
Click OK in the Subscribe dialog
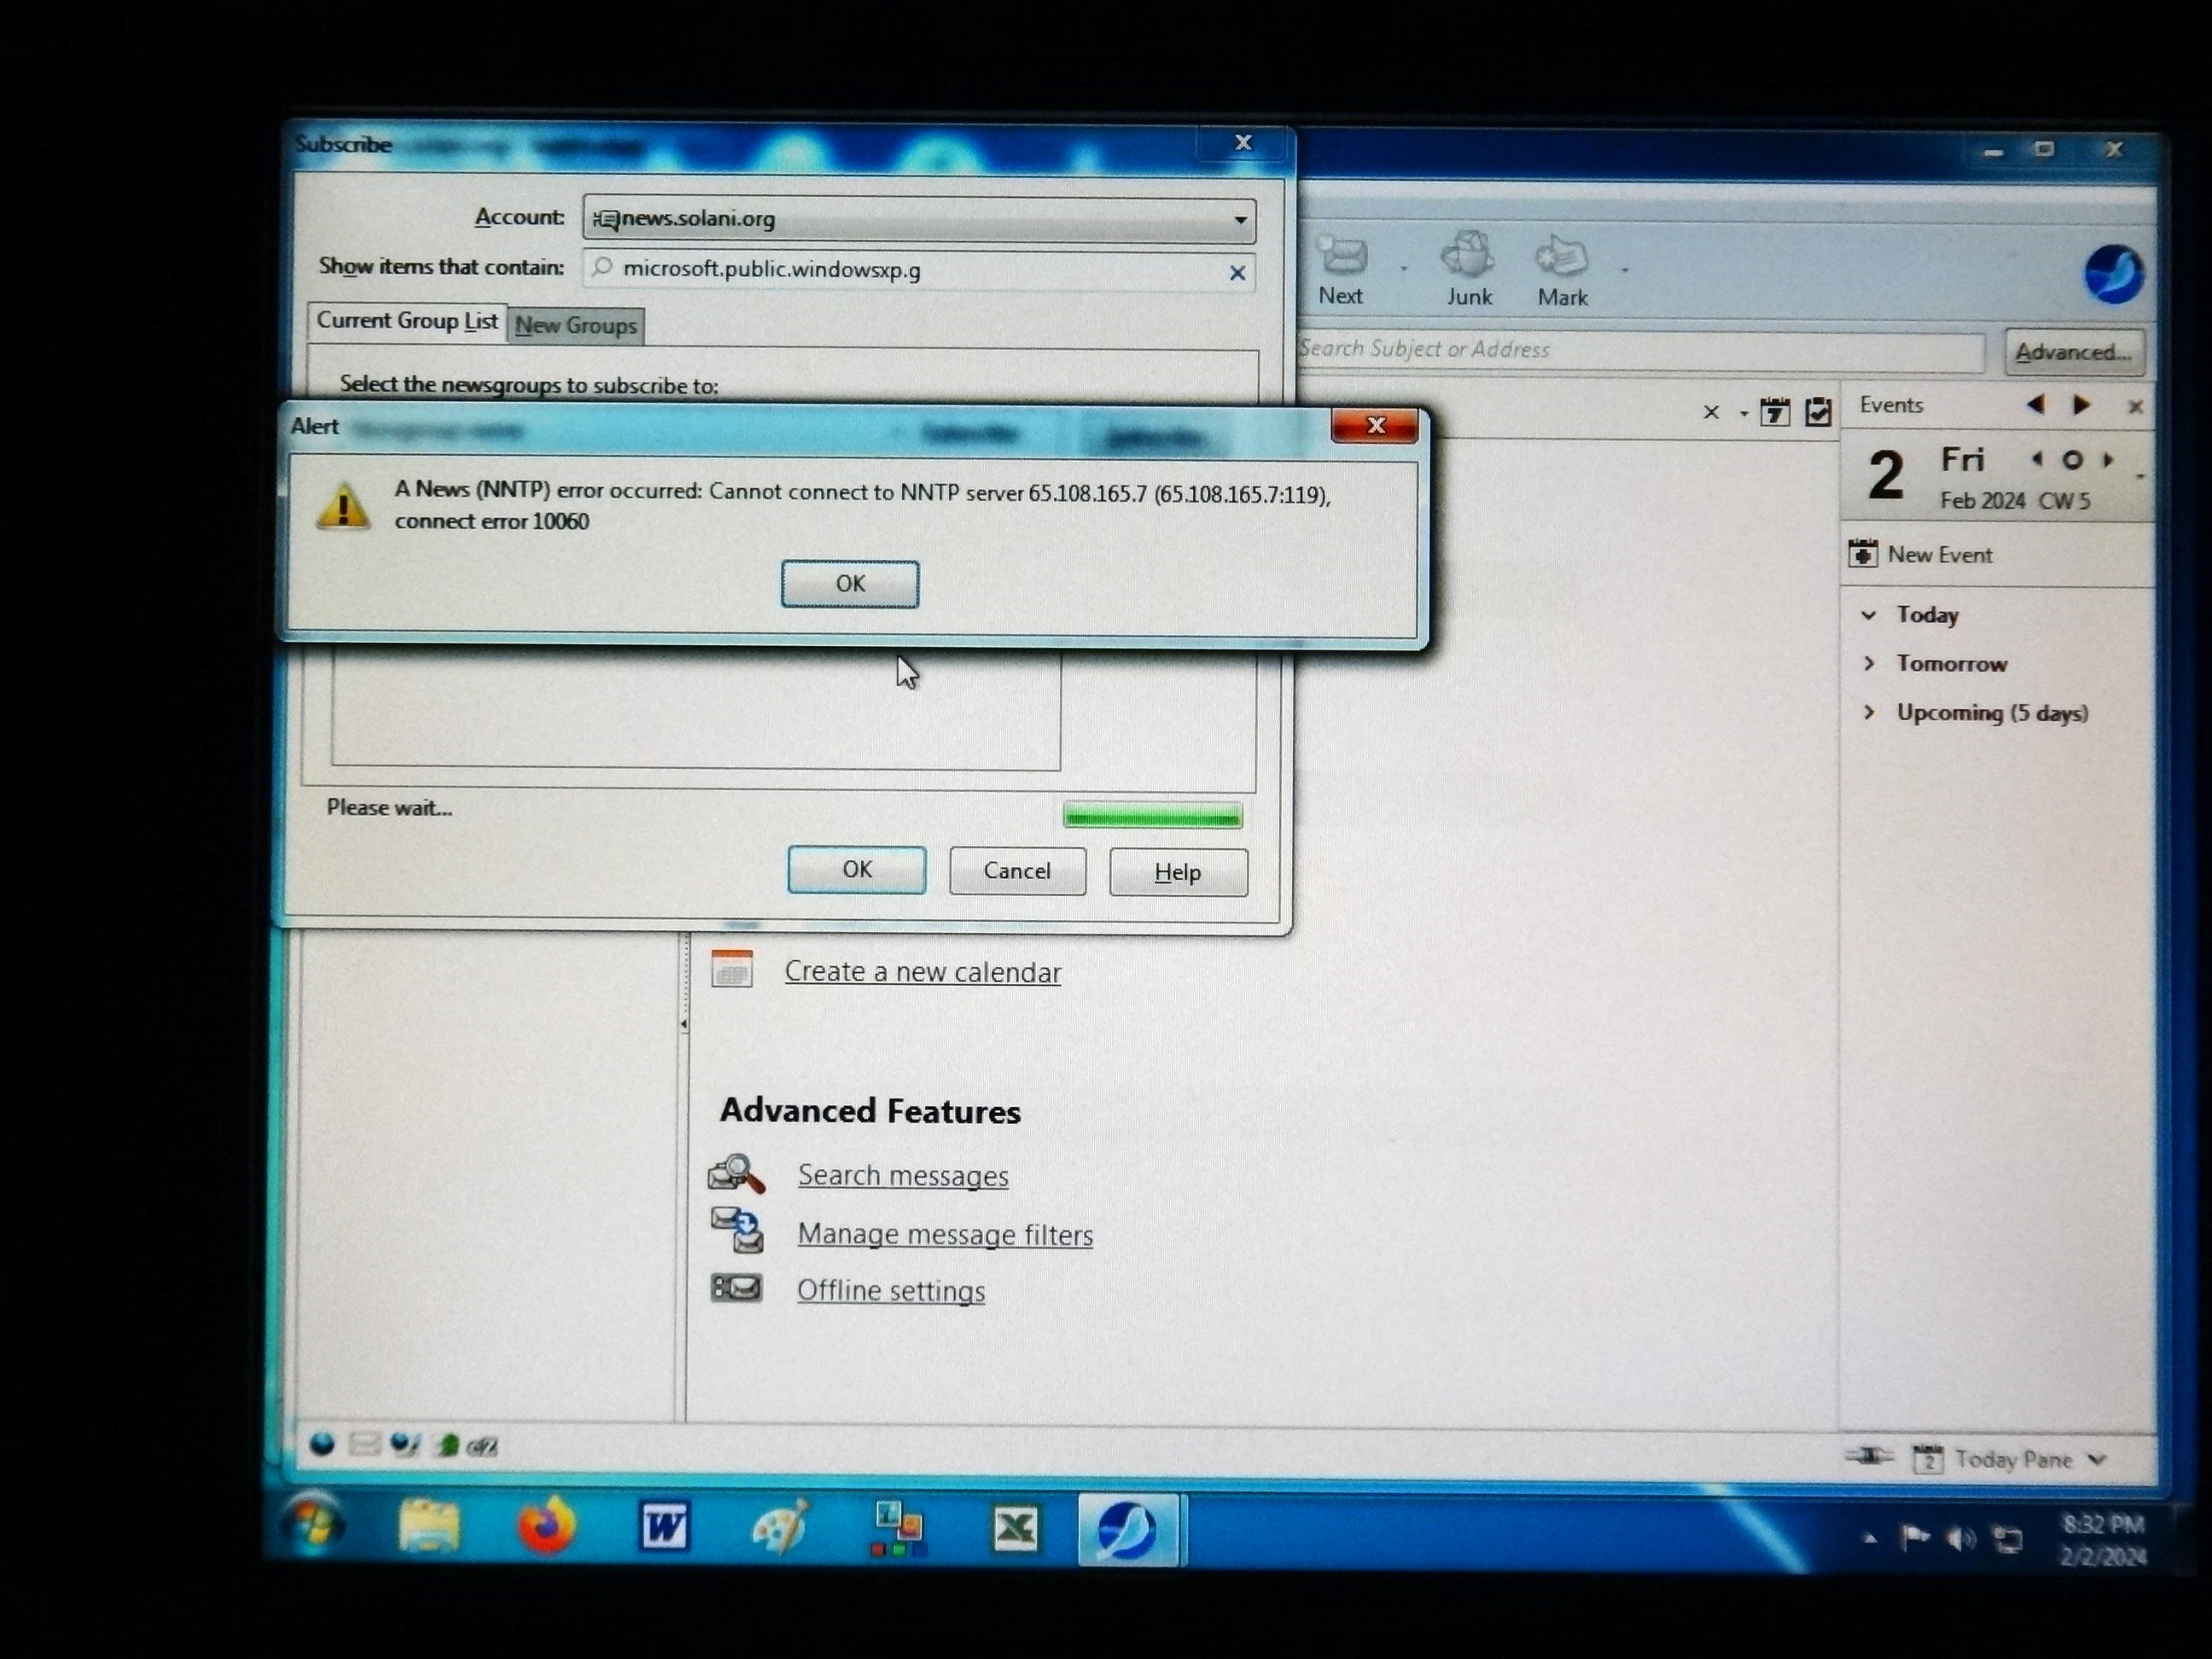[857, 869]
